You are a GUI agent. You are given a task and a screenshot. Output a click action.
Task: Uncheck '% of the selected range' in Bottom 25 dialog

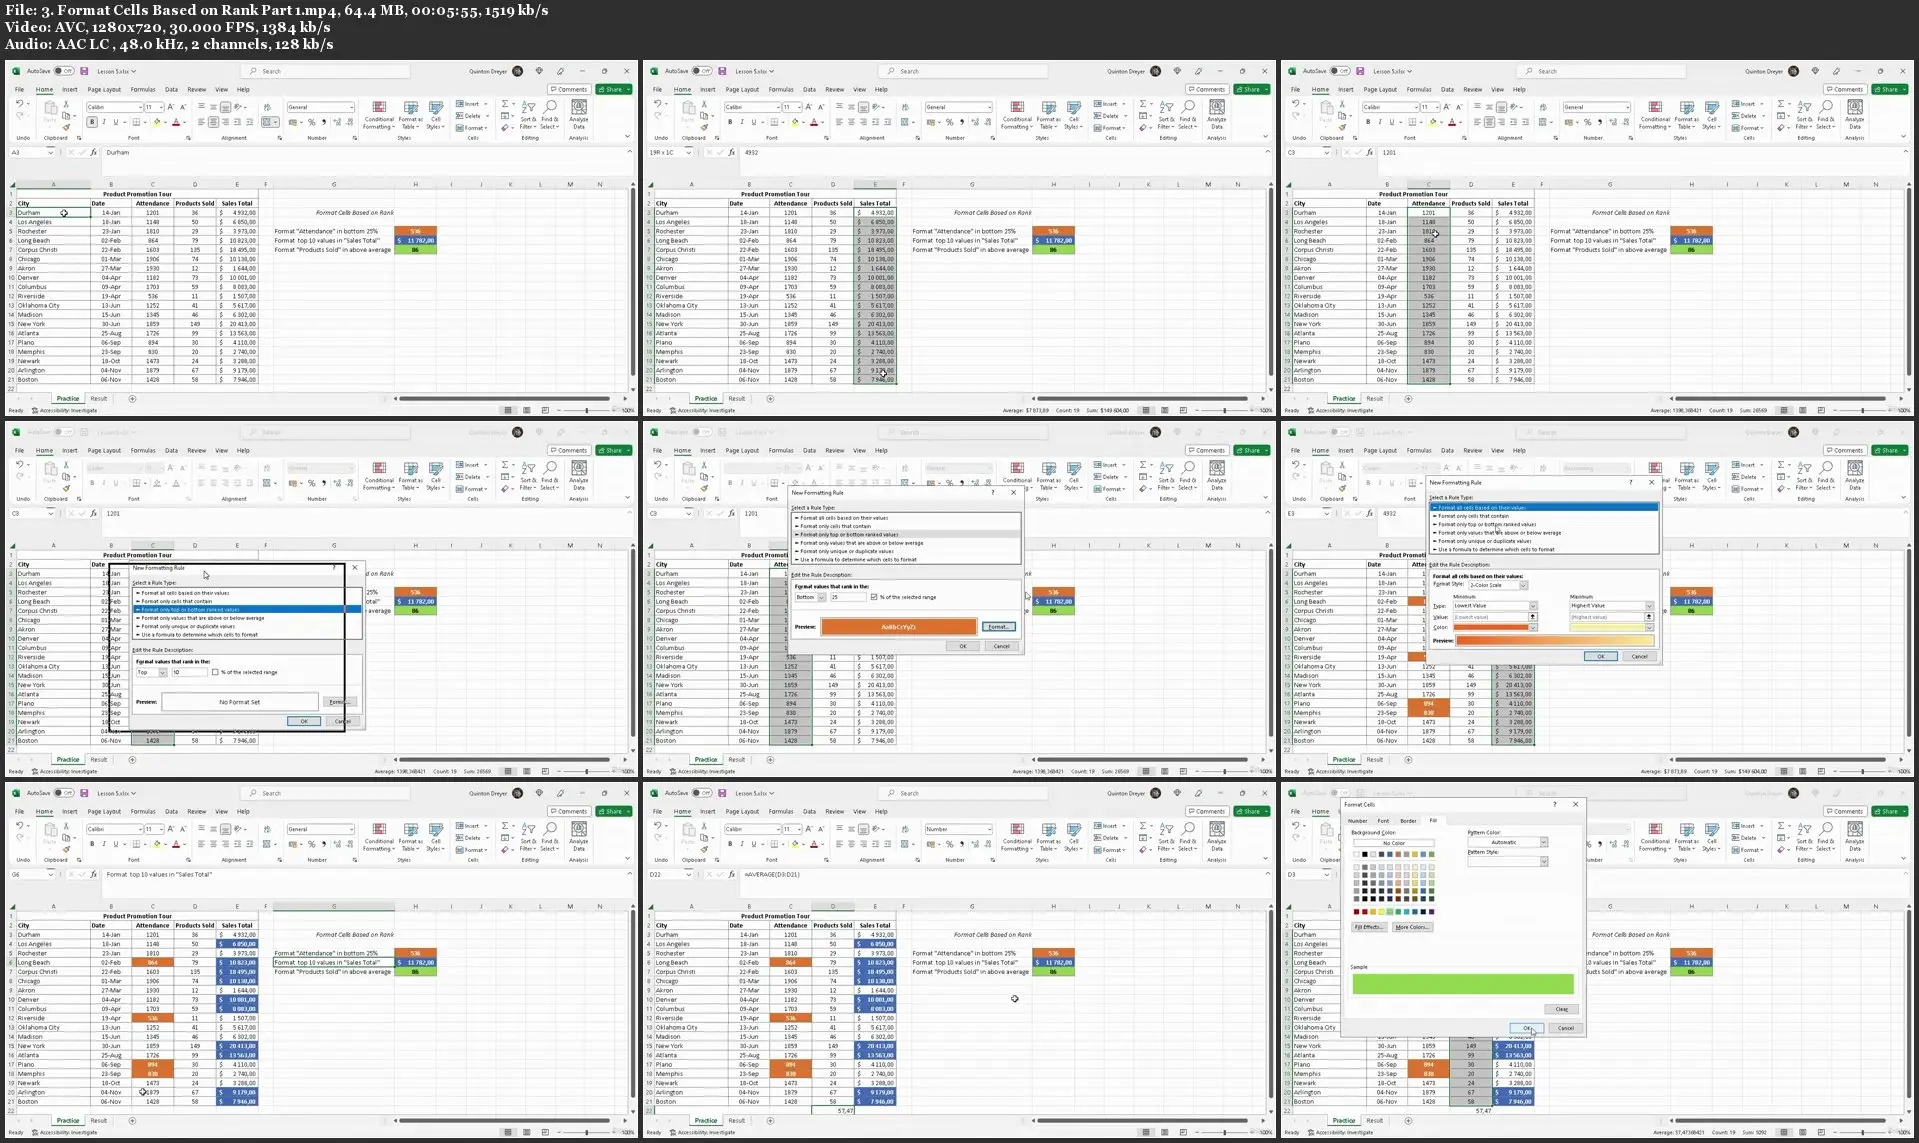click(874, 597)
